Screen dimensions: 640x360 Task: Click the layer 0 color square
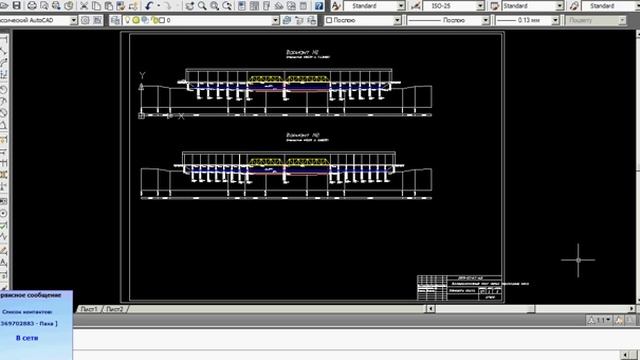[x=162, y=20]
